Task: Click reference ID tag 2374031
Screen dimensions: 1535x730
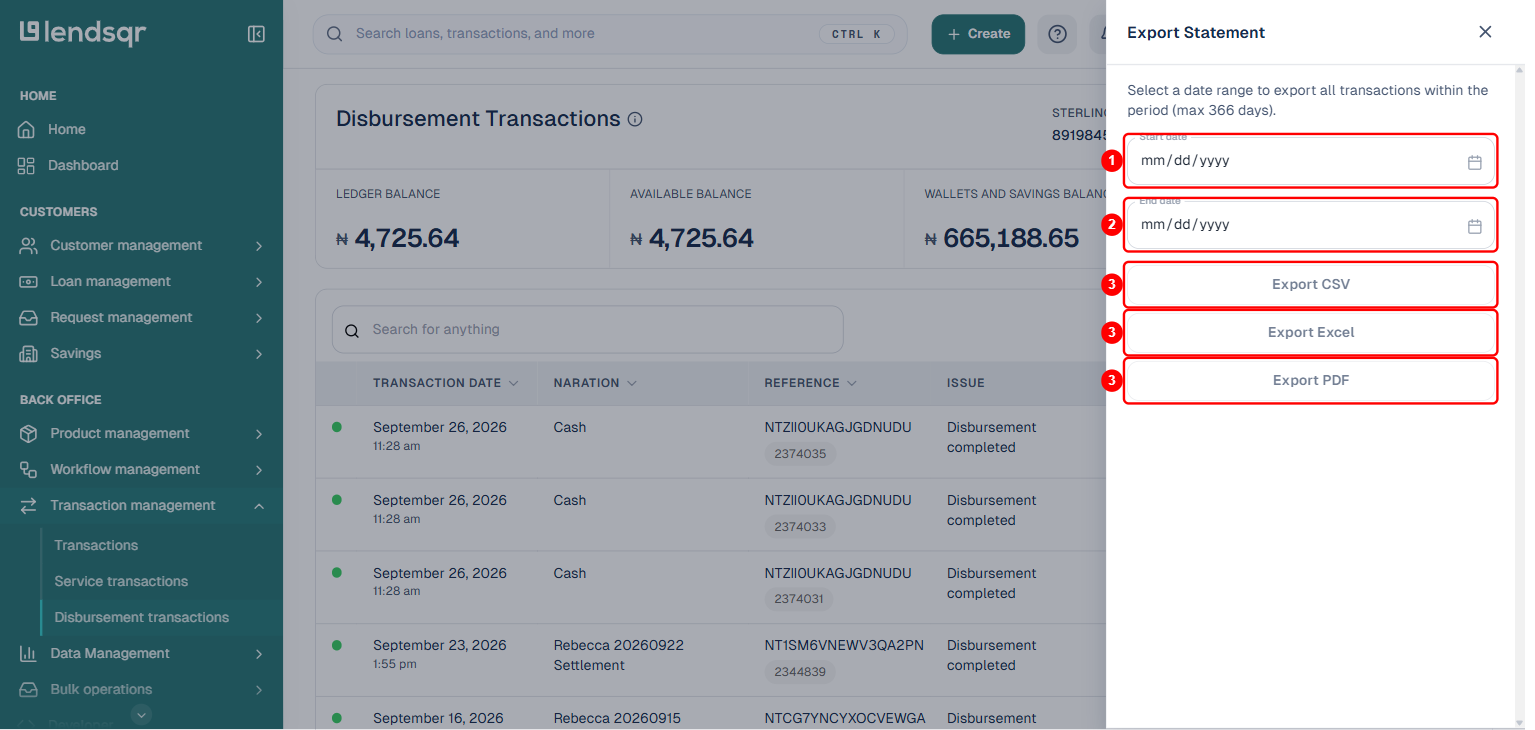Action: tap(800, 600)
